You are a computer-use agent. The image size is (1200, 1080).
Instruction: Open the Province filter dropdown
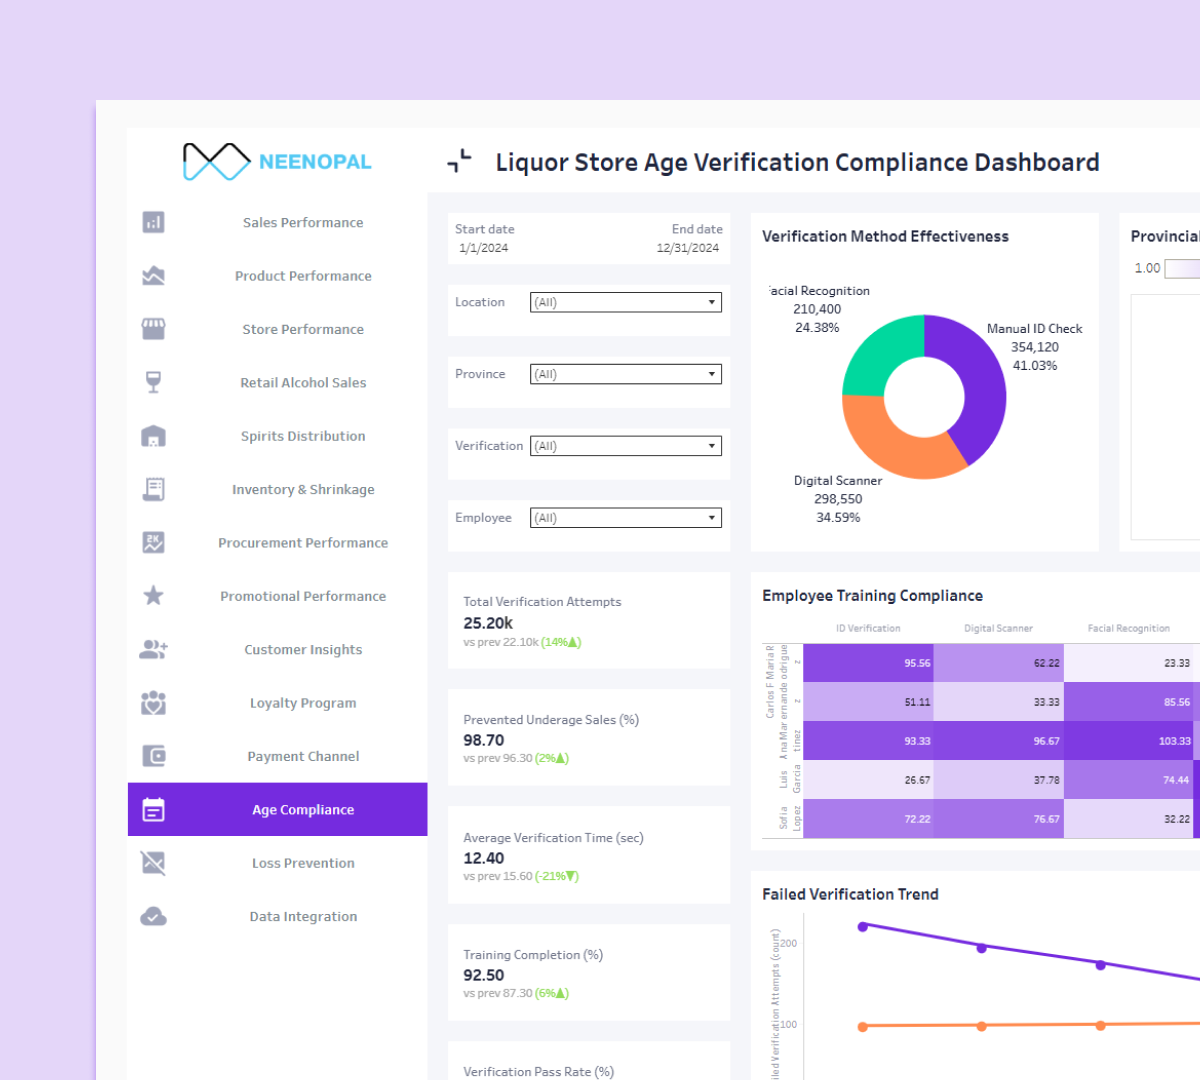[x=626, y=374]
